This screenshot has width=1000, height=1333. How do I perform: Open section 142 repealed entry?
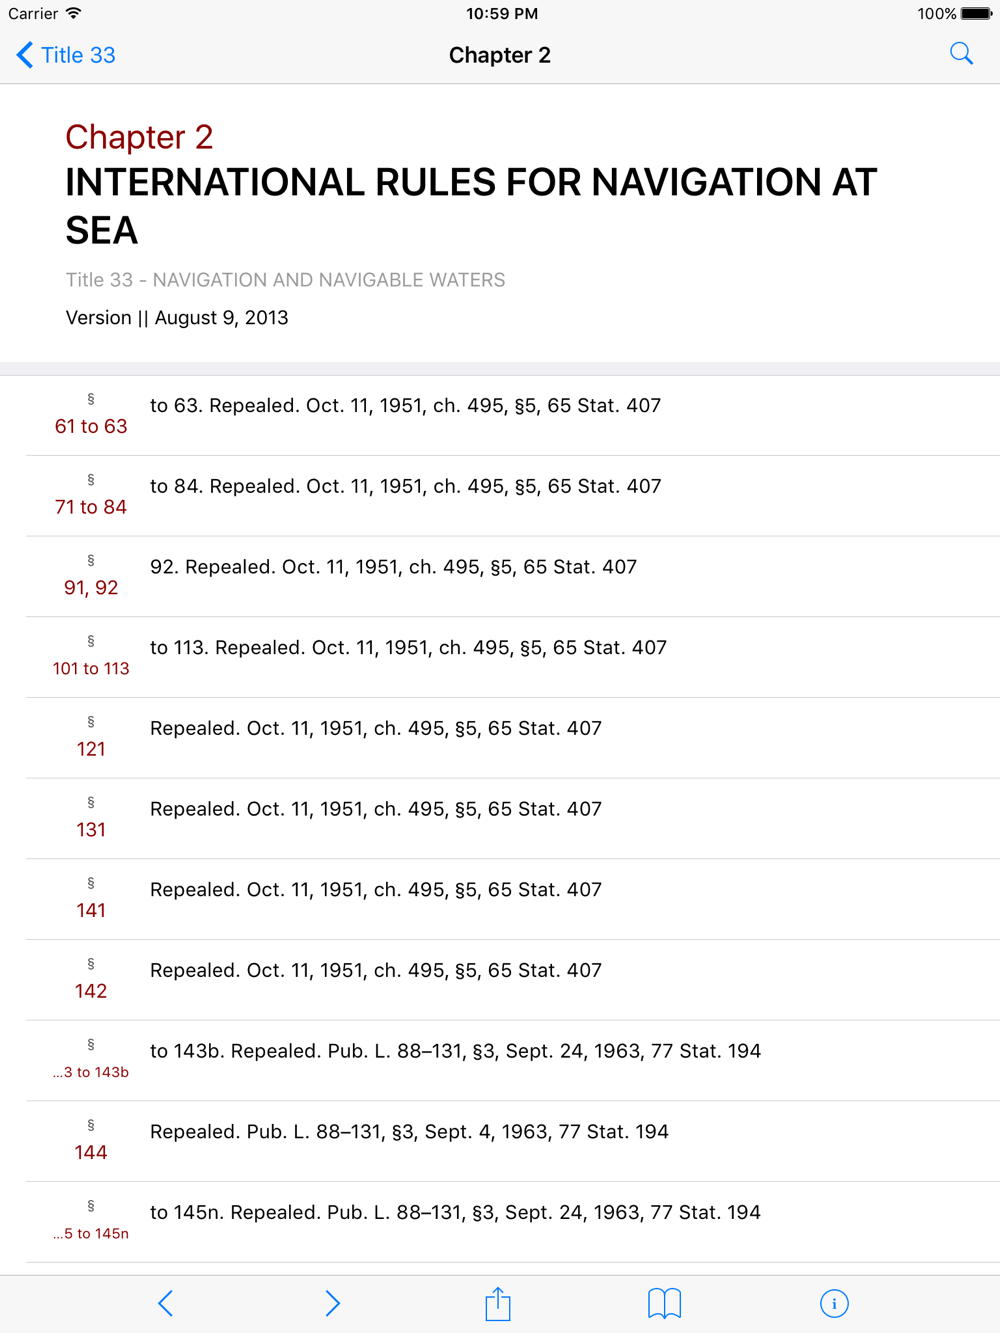[513, 981]
